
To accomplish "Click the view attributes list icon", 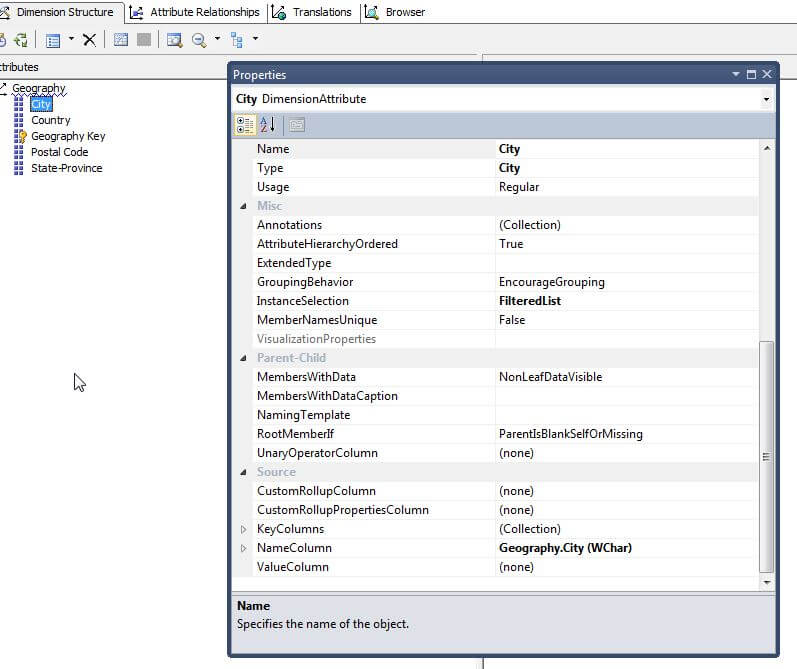I will point(53,40).
